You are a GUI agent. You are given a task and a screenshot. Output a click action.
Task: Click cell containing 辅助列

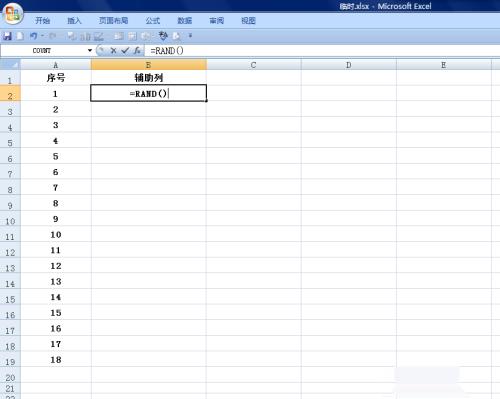tap(149, 78)
